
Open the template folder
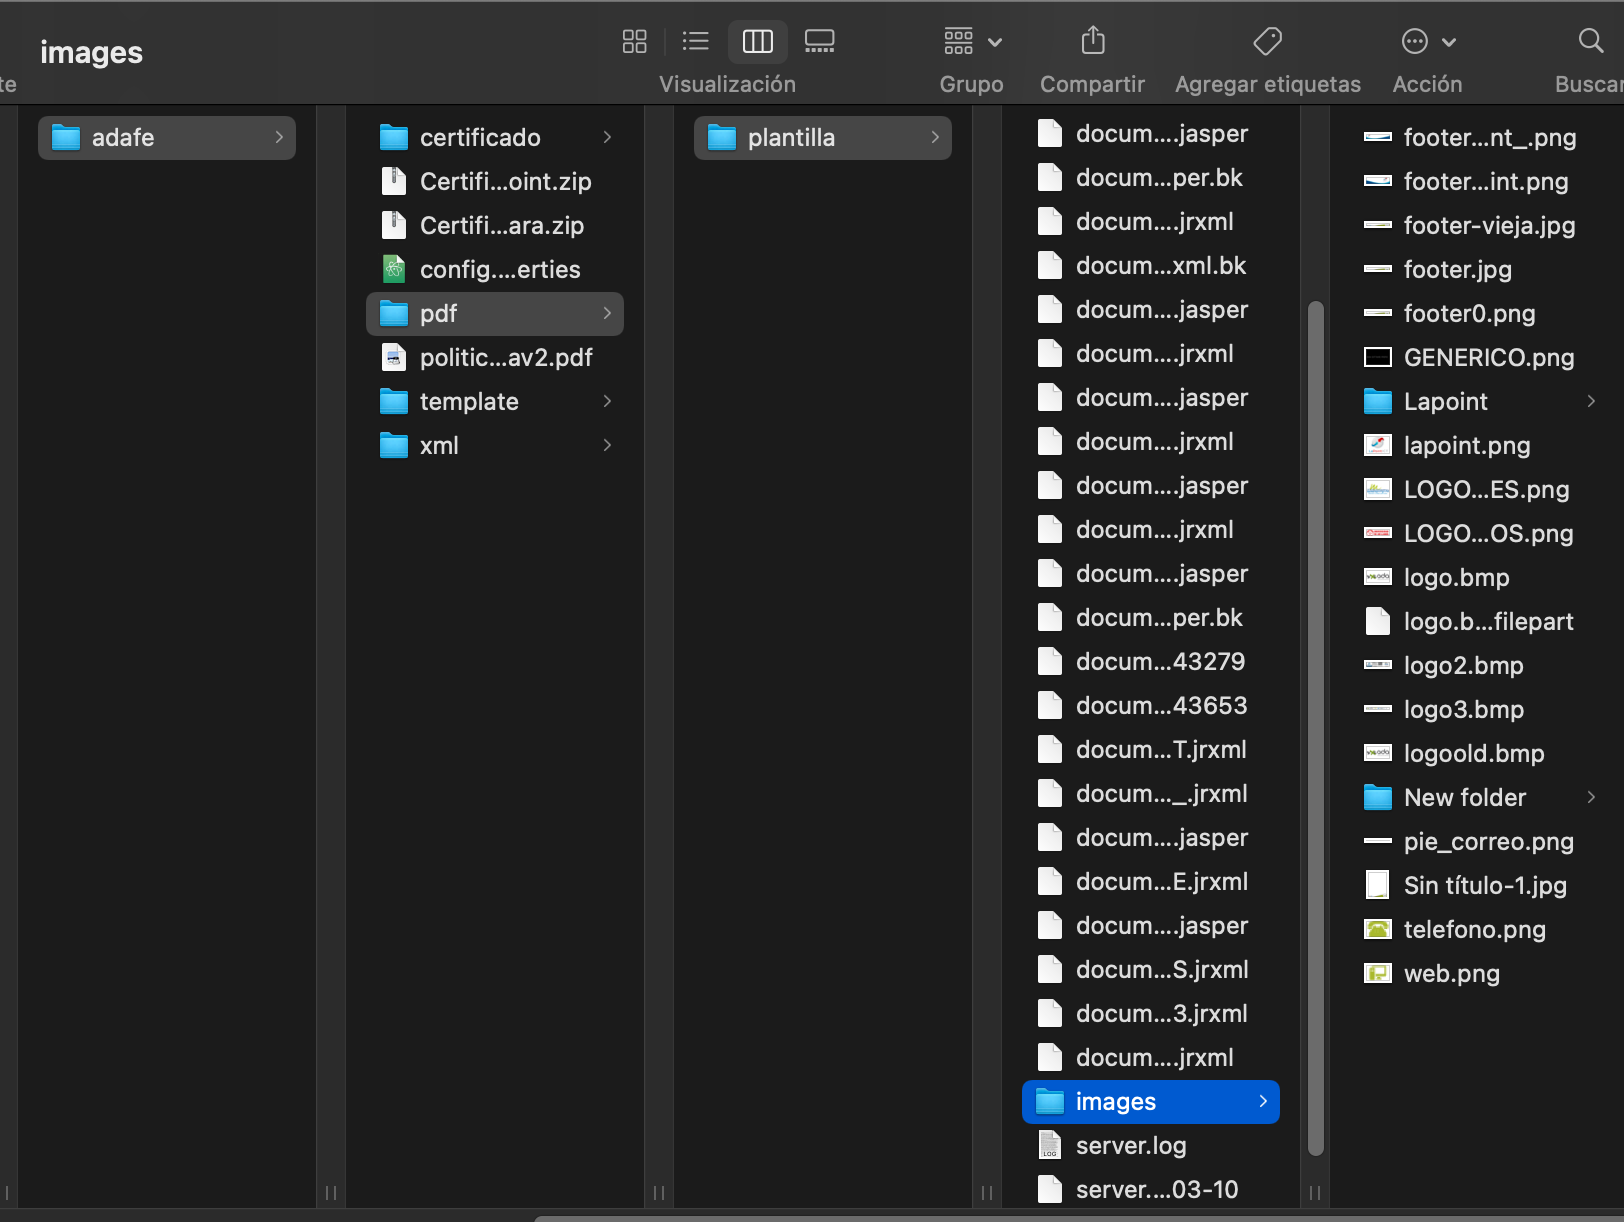click(469, 402)
